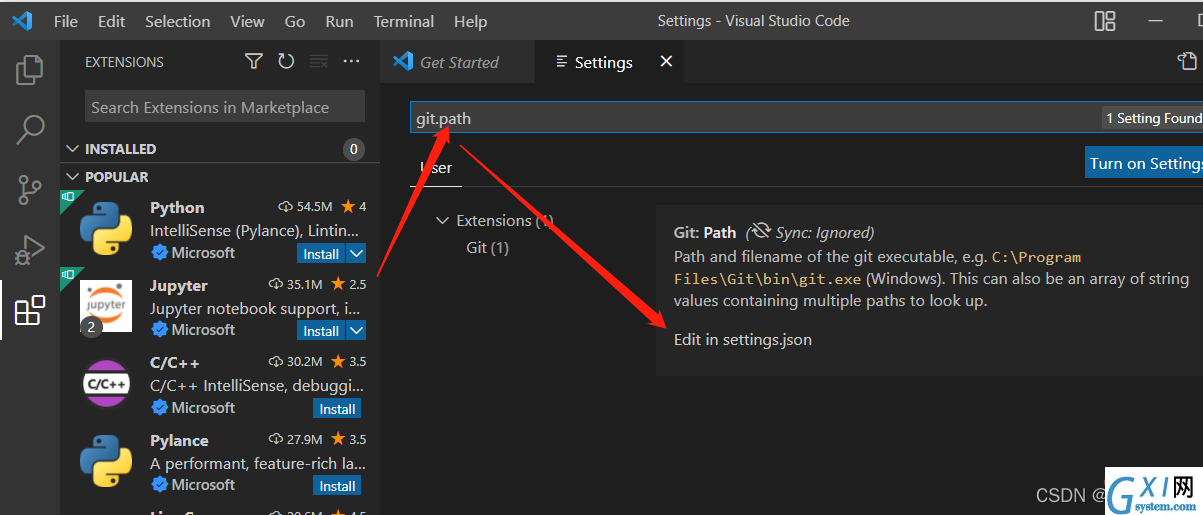The image size is (1203, 515).
Task: Open the Extensions view icon
Action: point(30,310)
